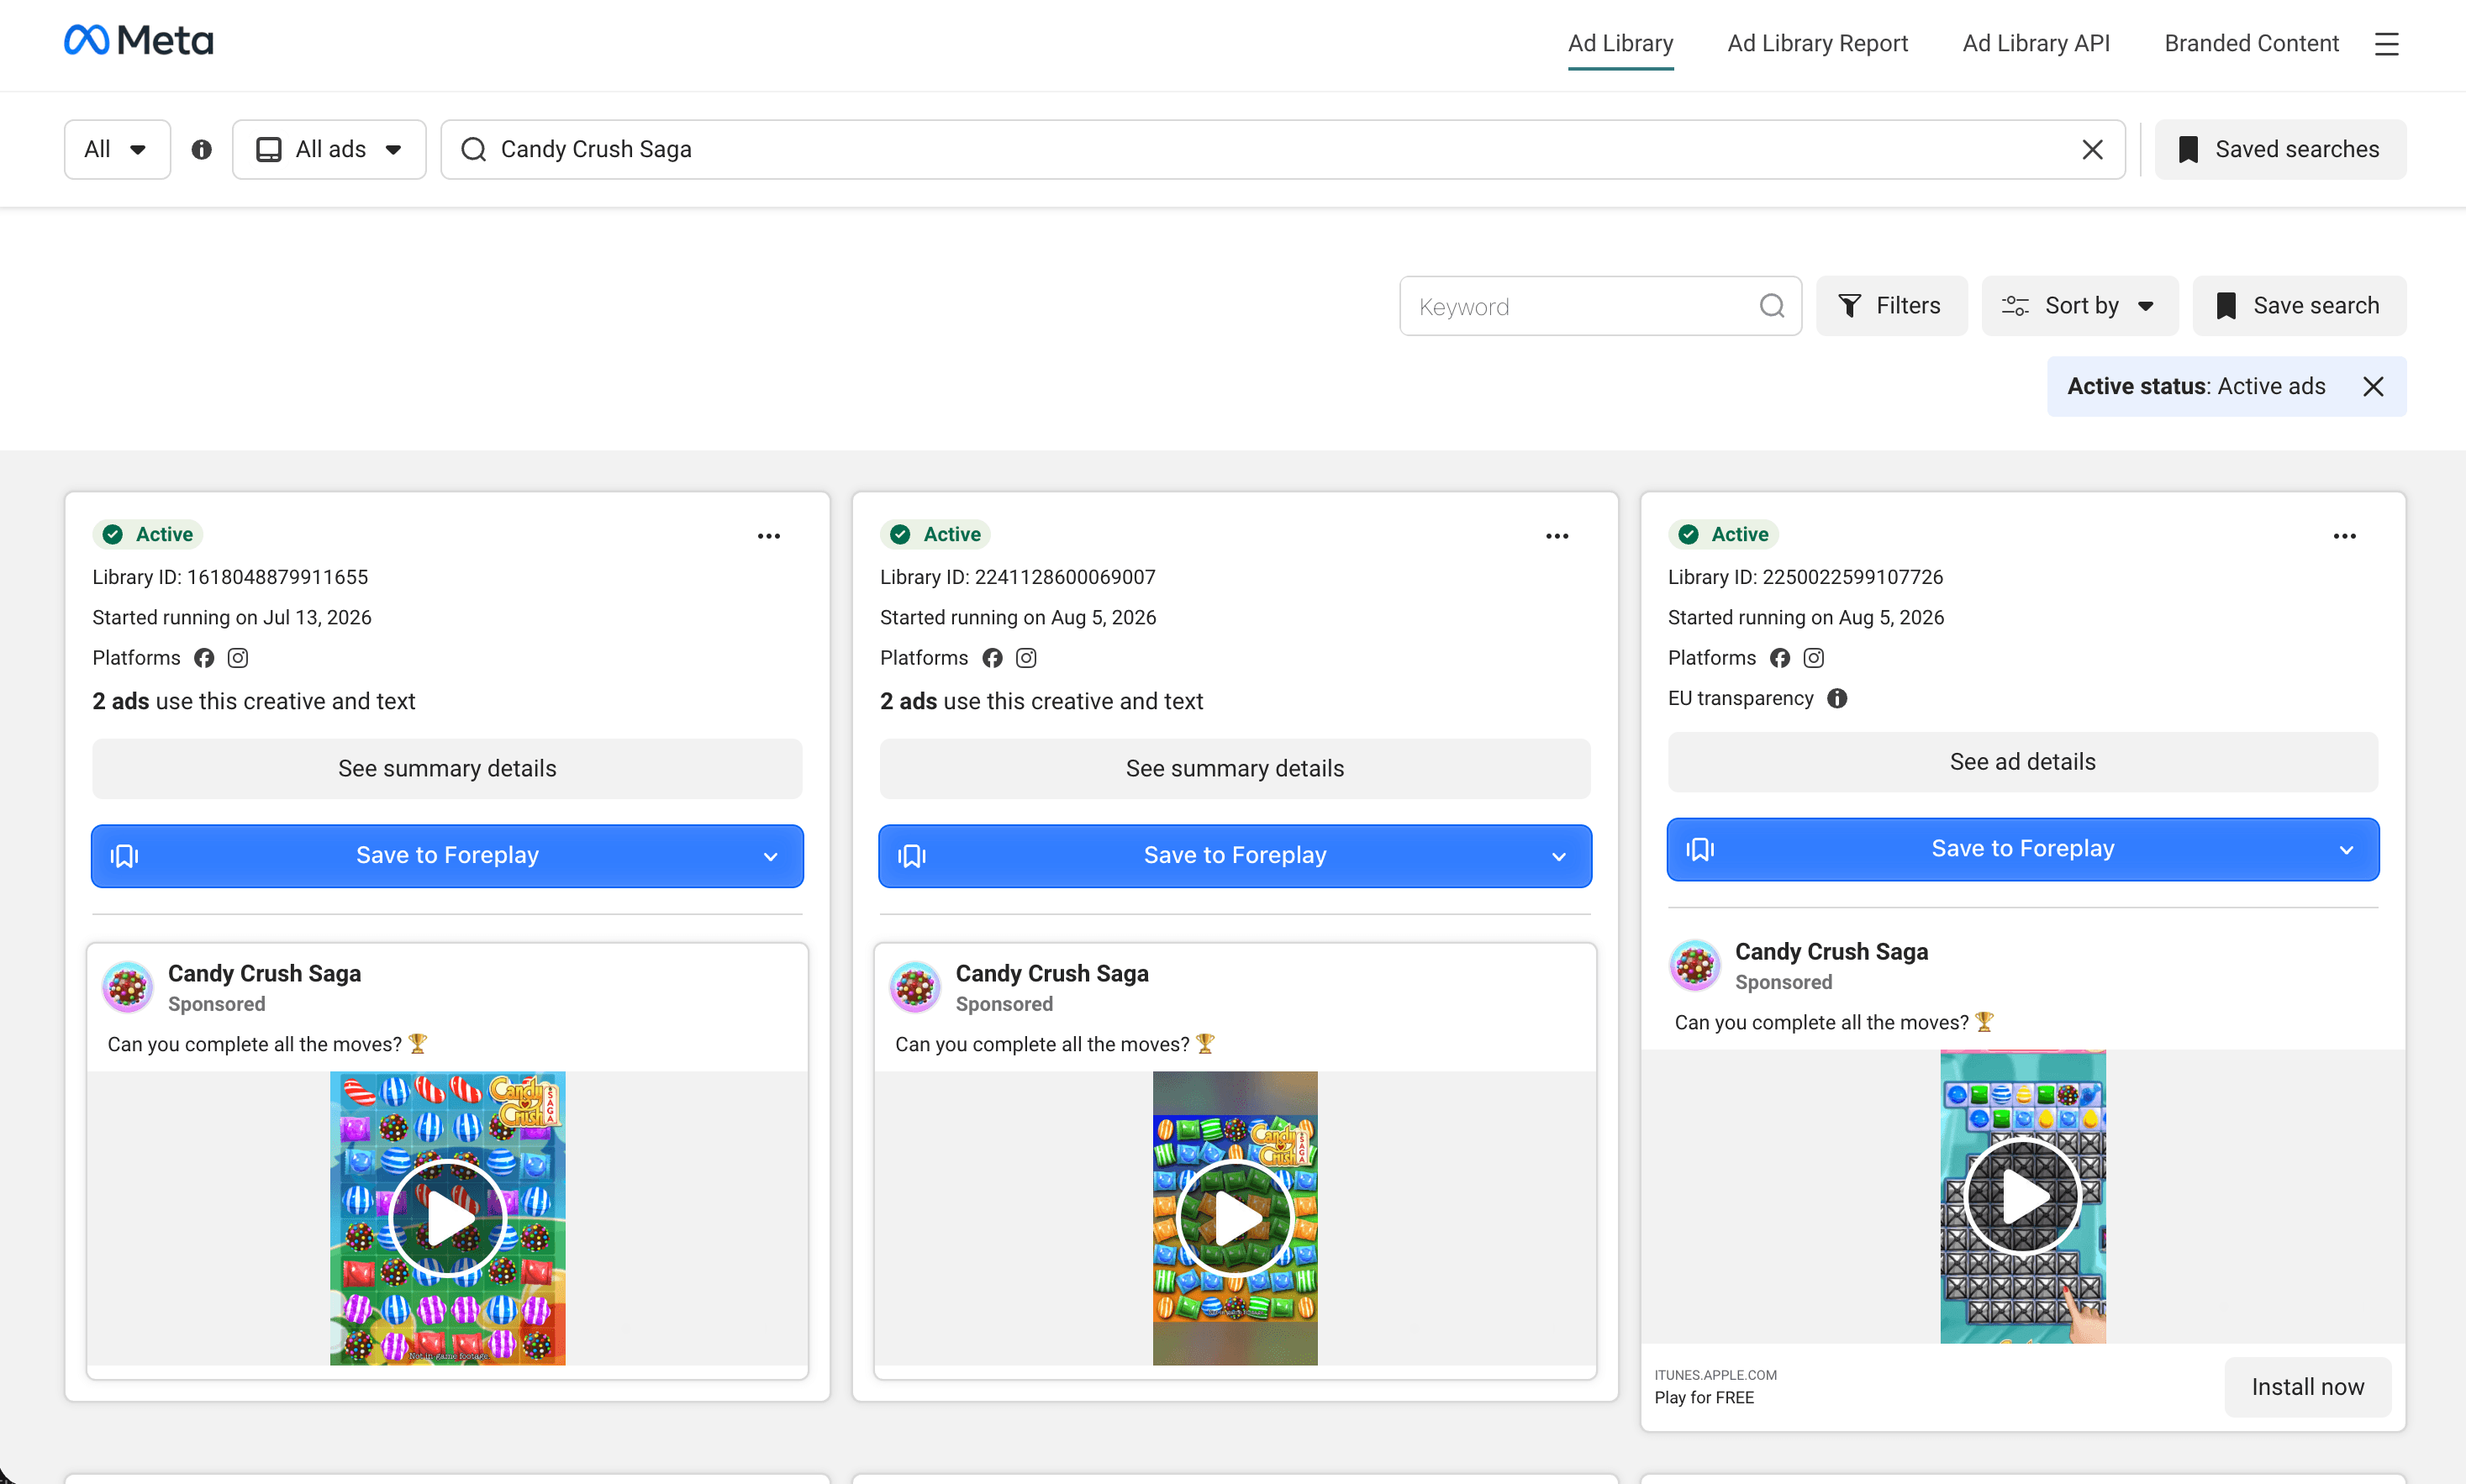
Task: Open the All ads category dropdown
Action: (x=329, y=150)
